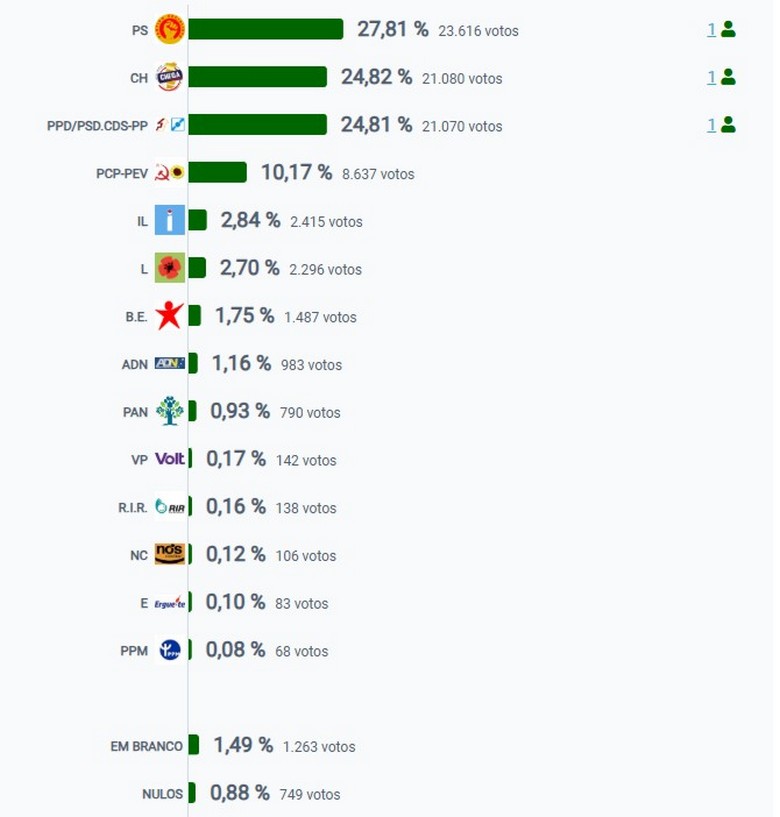Click the Chega party logo
This screenshot has height=817, width=780.
170,78
